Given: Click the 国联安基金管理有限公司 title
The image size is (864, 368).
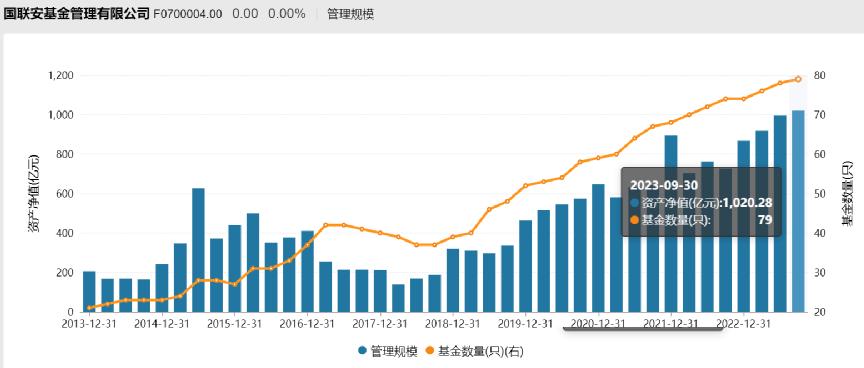Looking at the screenshot, I should pyautogui.click(x=77, y=14).
